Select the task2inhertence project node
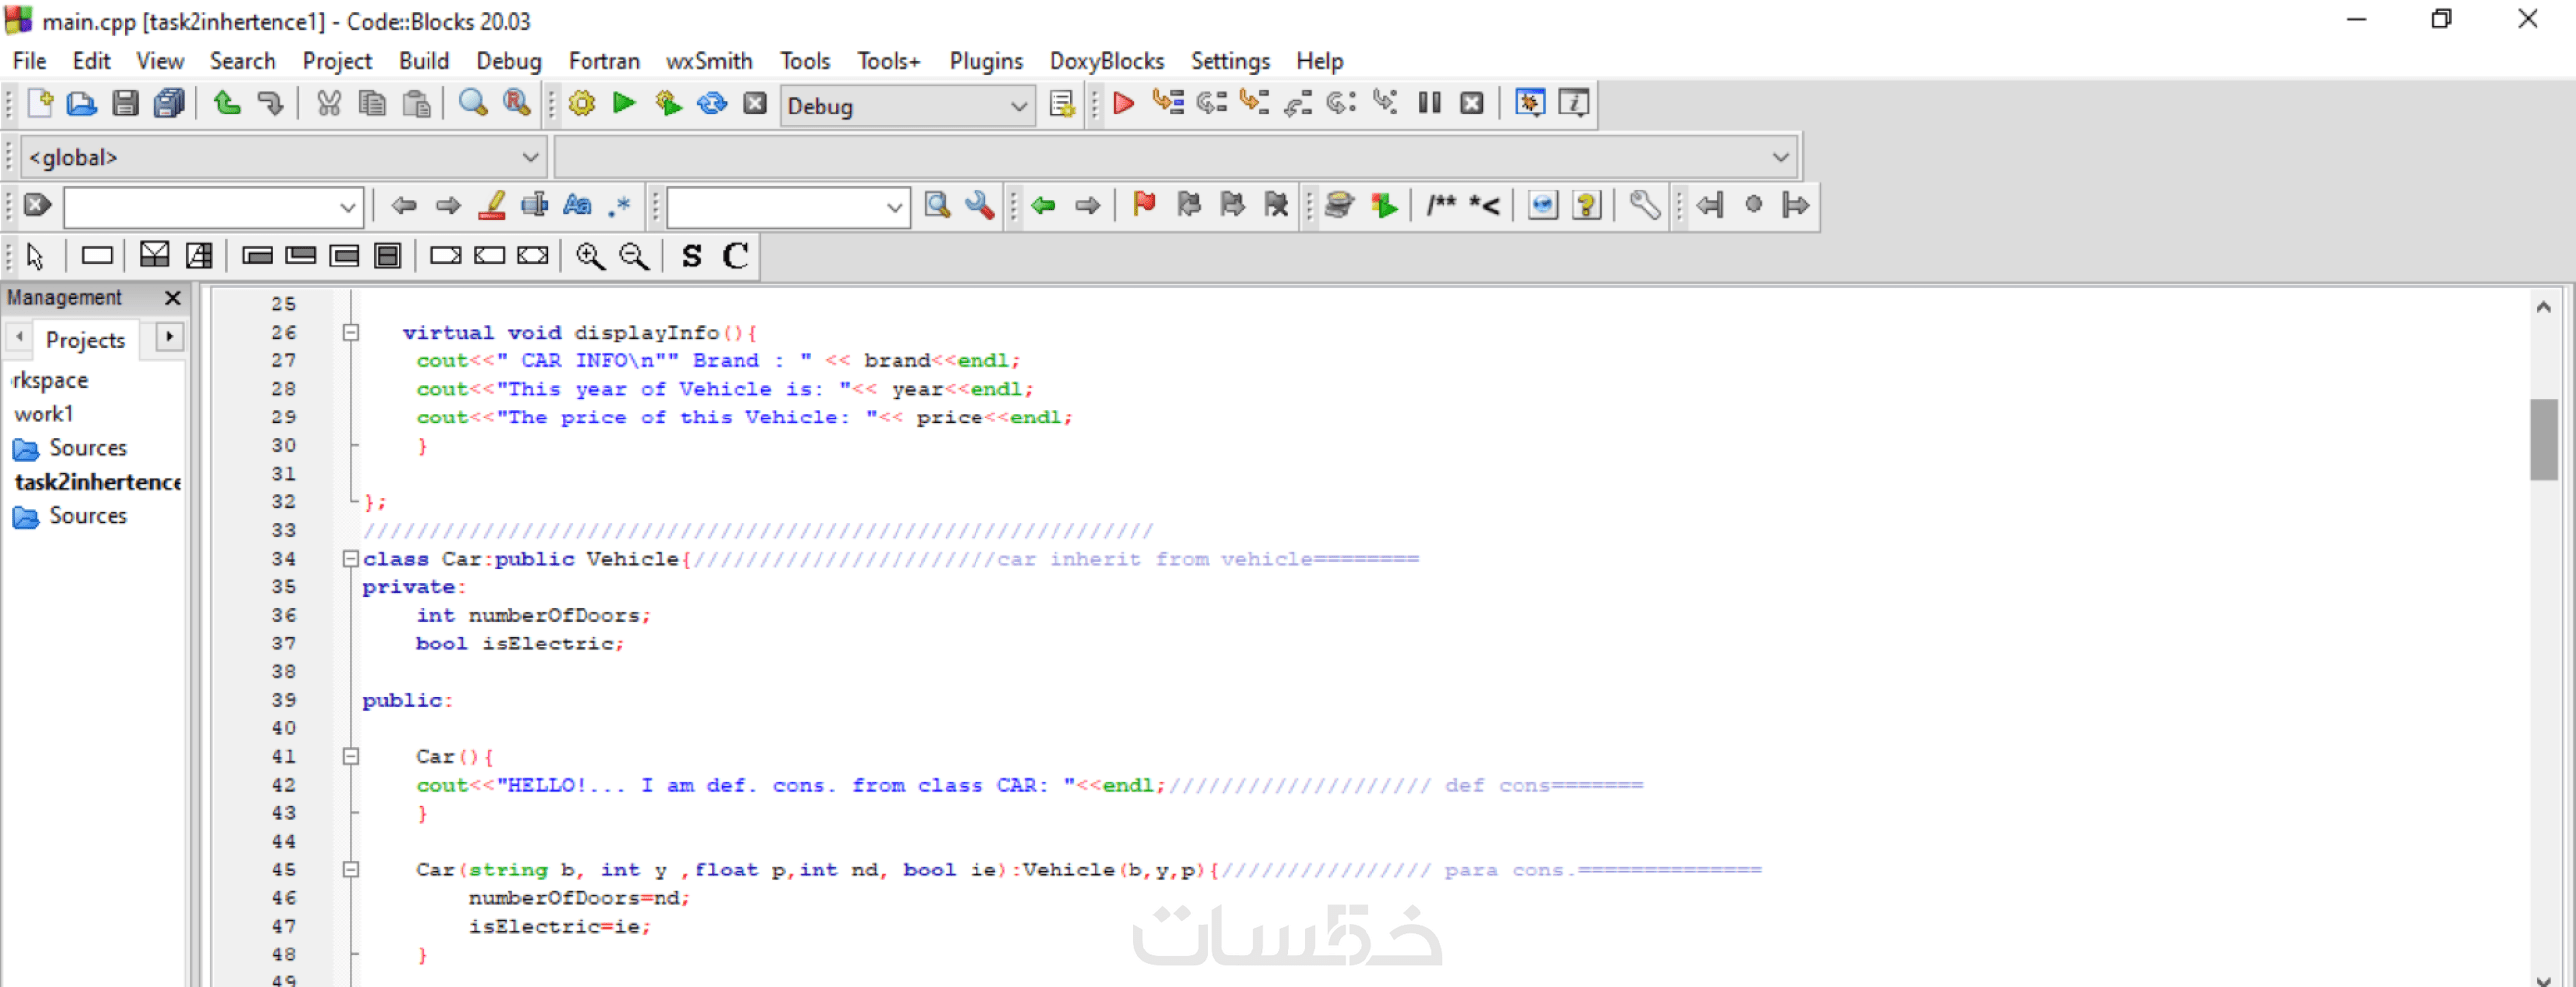This screenshot has width=2576, height=987. [x=97, y=482]
